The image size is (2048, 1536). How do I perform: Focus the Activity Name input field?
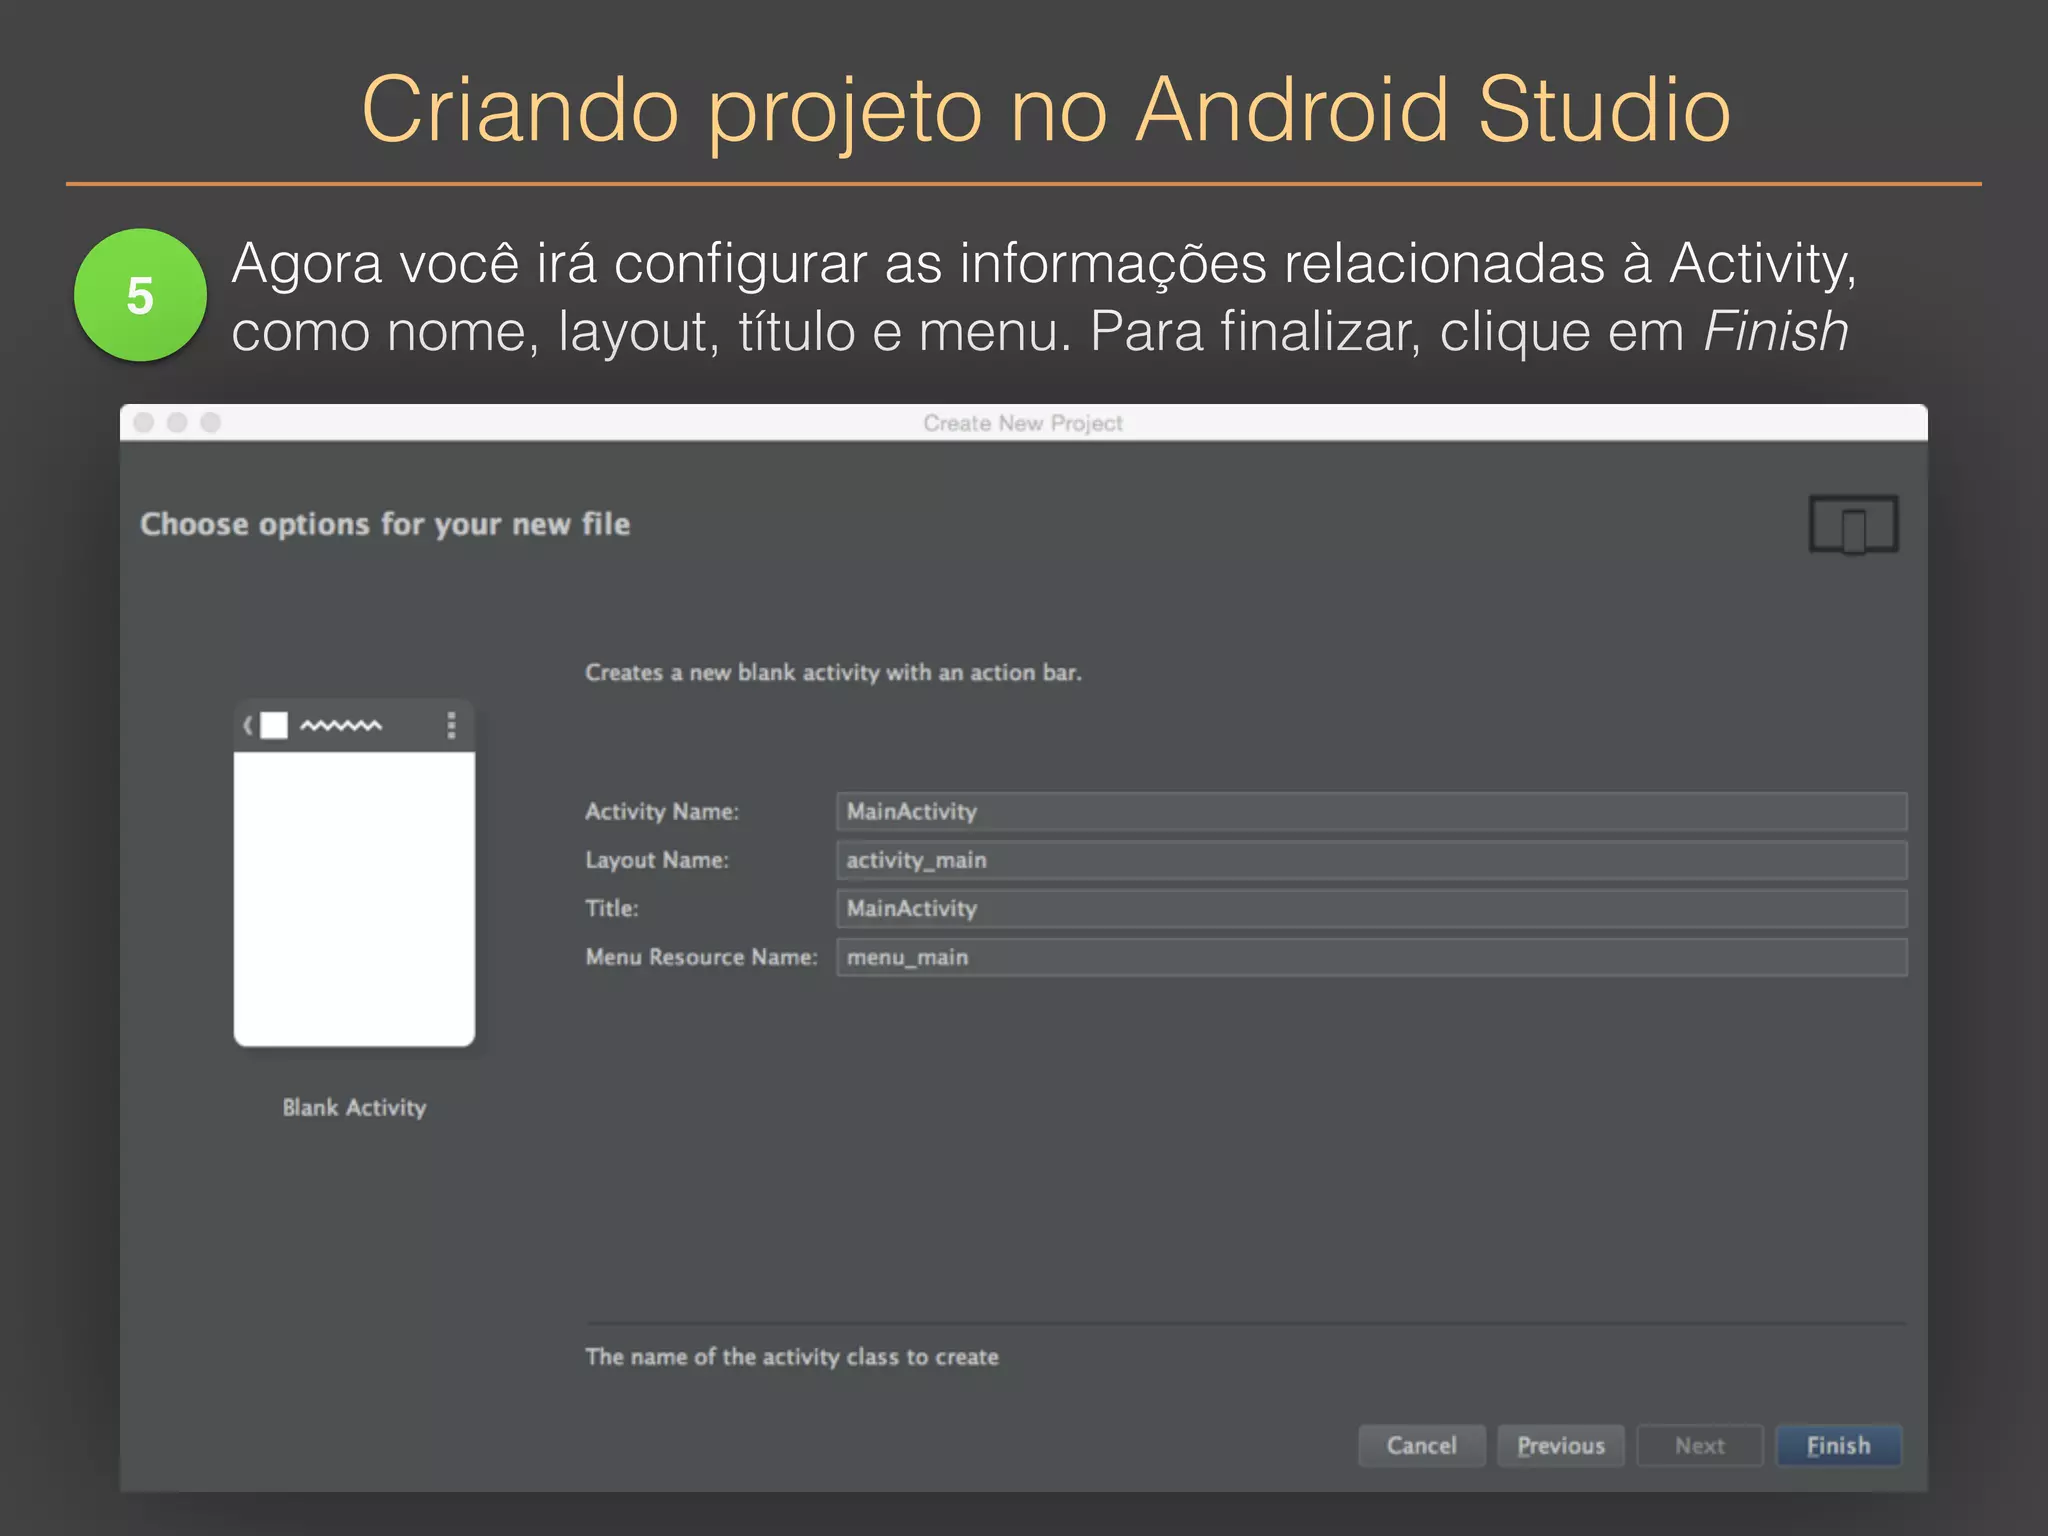point(1371,811)
